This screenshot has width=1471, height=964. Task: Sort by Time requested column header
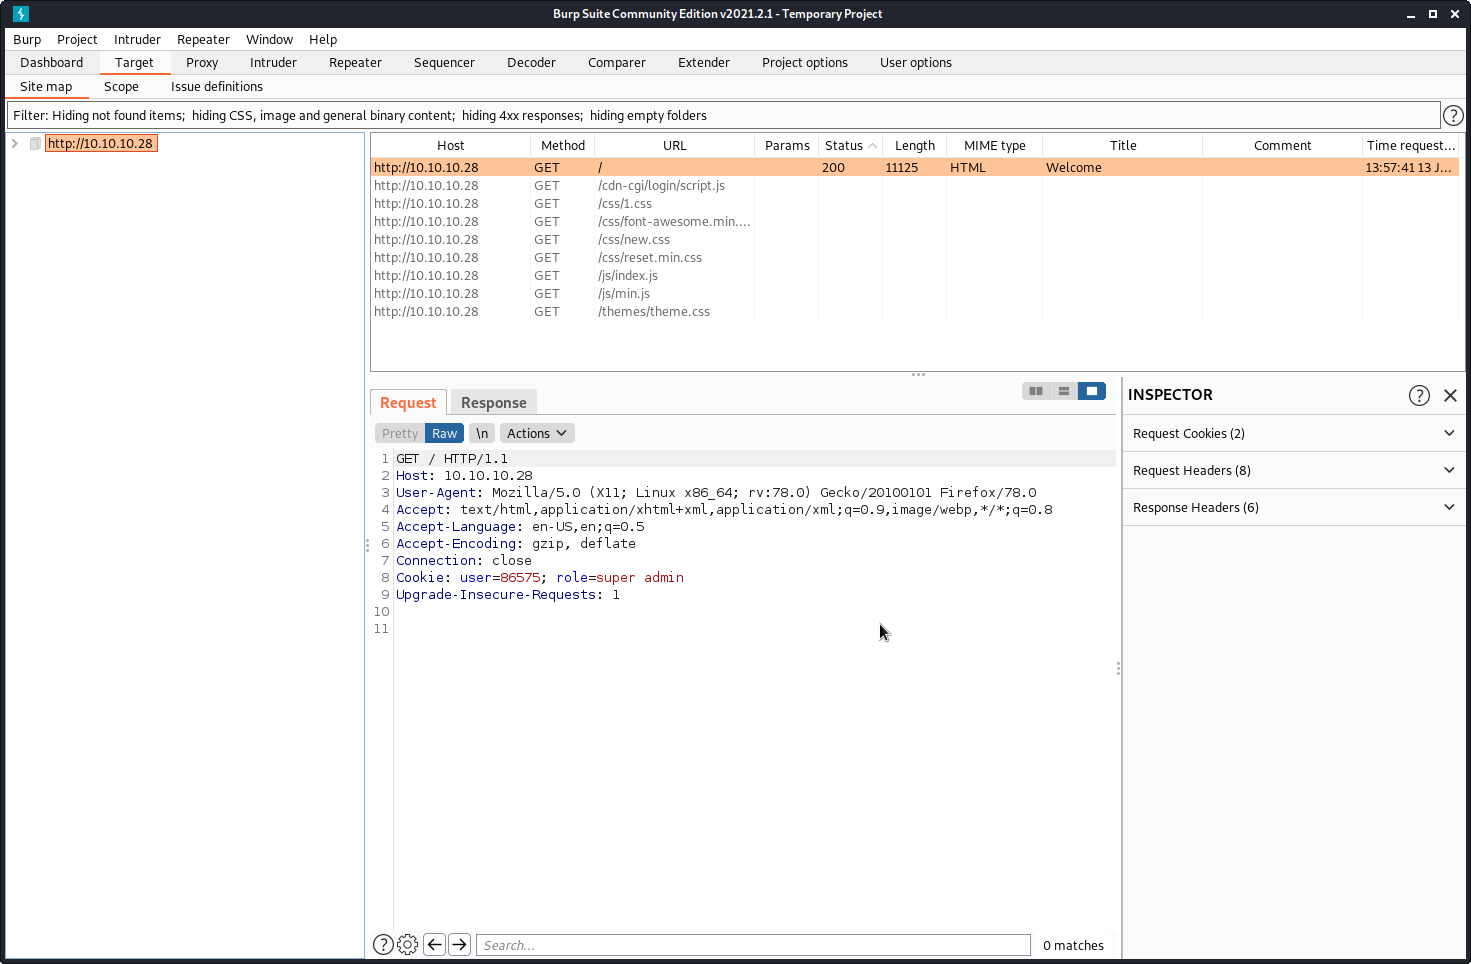tap(1411, 146)
